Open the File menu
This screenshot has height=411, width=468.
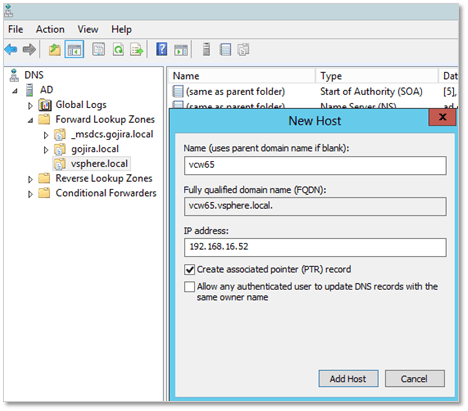tap(16, 29)
